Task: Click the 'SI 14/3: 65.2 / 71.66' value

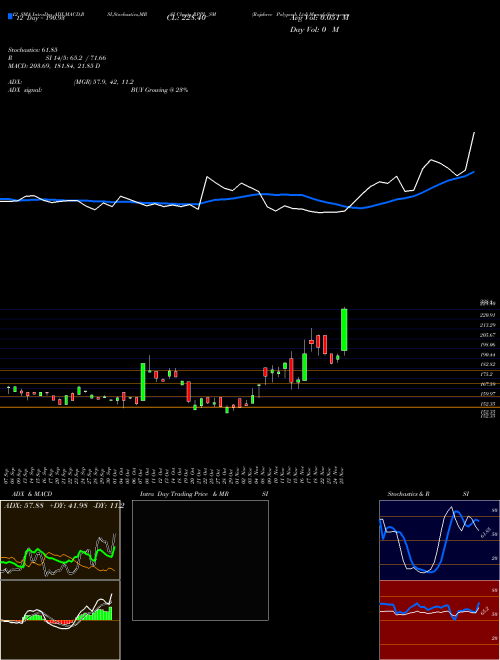Action: coord(76,58)
